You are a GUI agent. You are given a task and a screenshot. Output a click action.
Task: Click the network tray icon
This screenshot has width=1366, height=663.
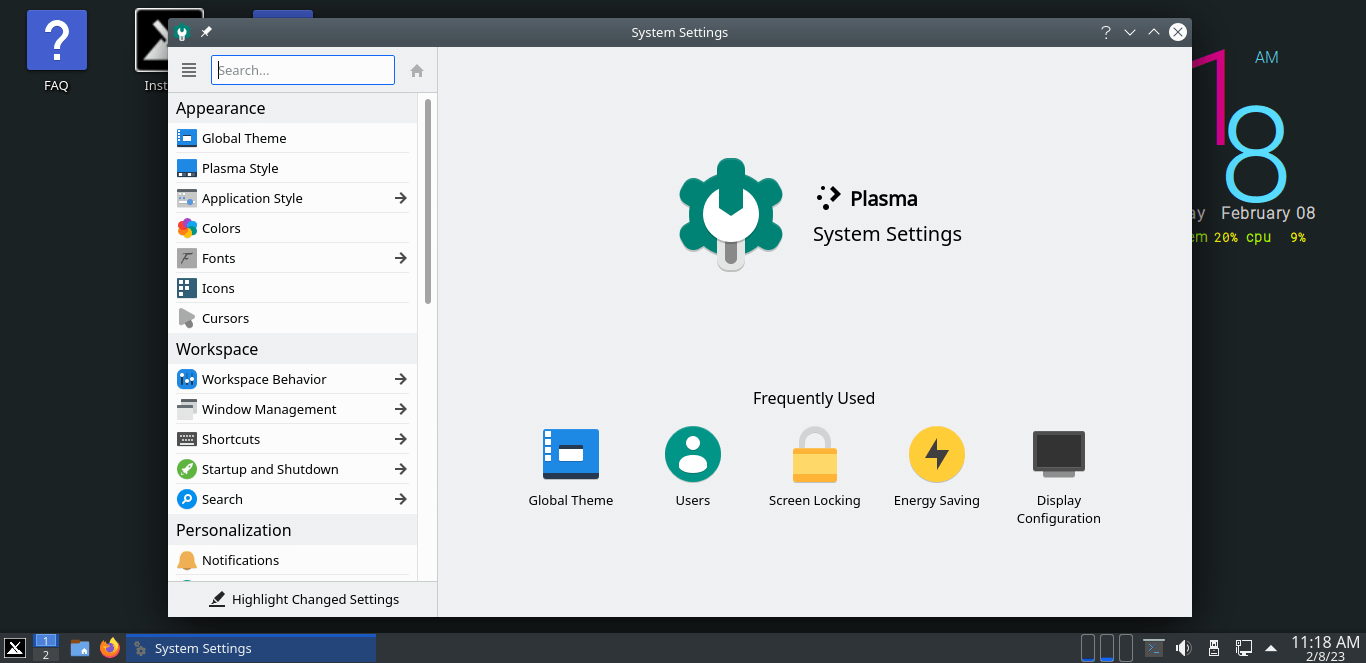tap(1244, 648)
